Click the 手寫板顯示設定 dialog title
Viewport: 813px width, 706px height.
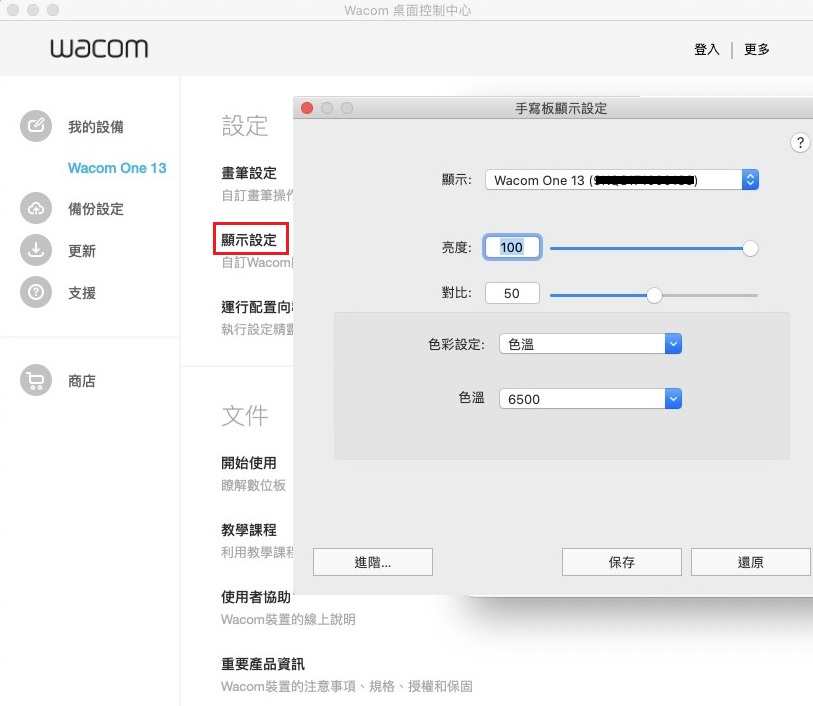561,108
